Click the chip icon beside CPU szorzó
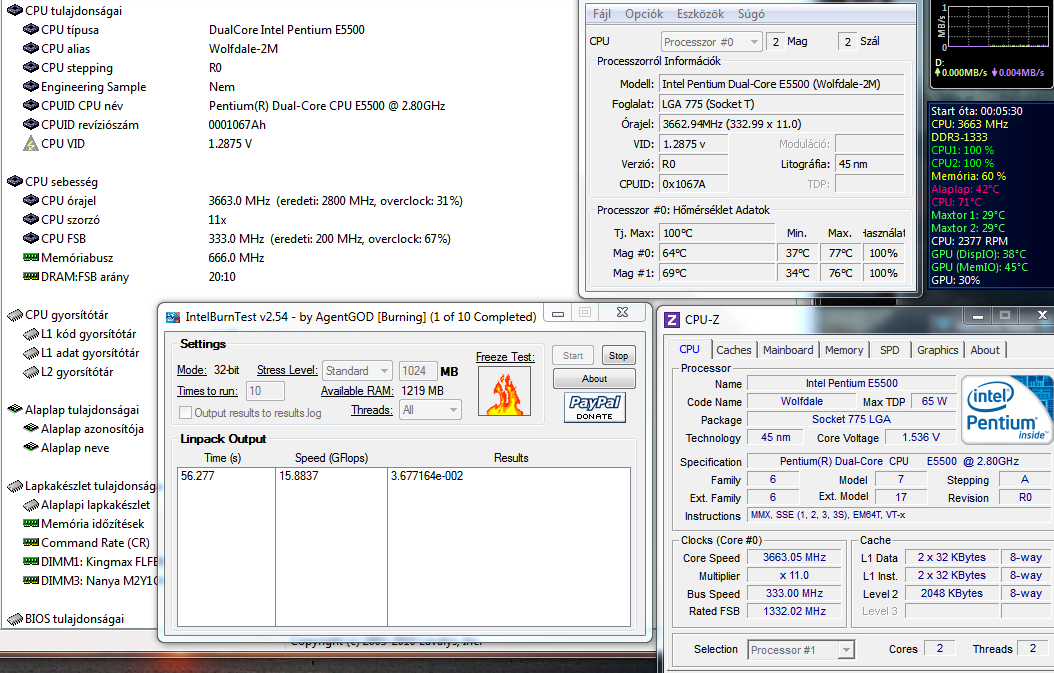 pos(31,219)
